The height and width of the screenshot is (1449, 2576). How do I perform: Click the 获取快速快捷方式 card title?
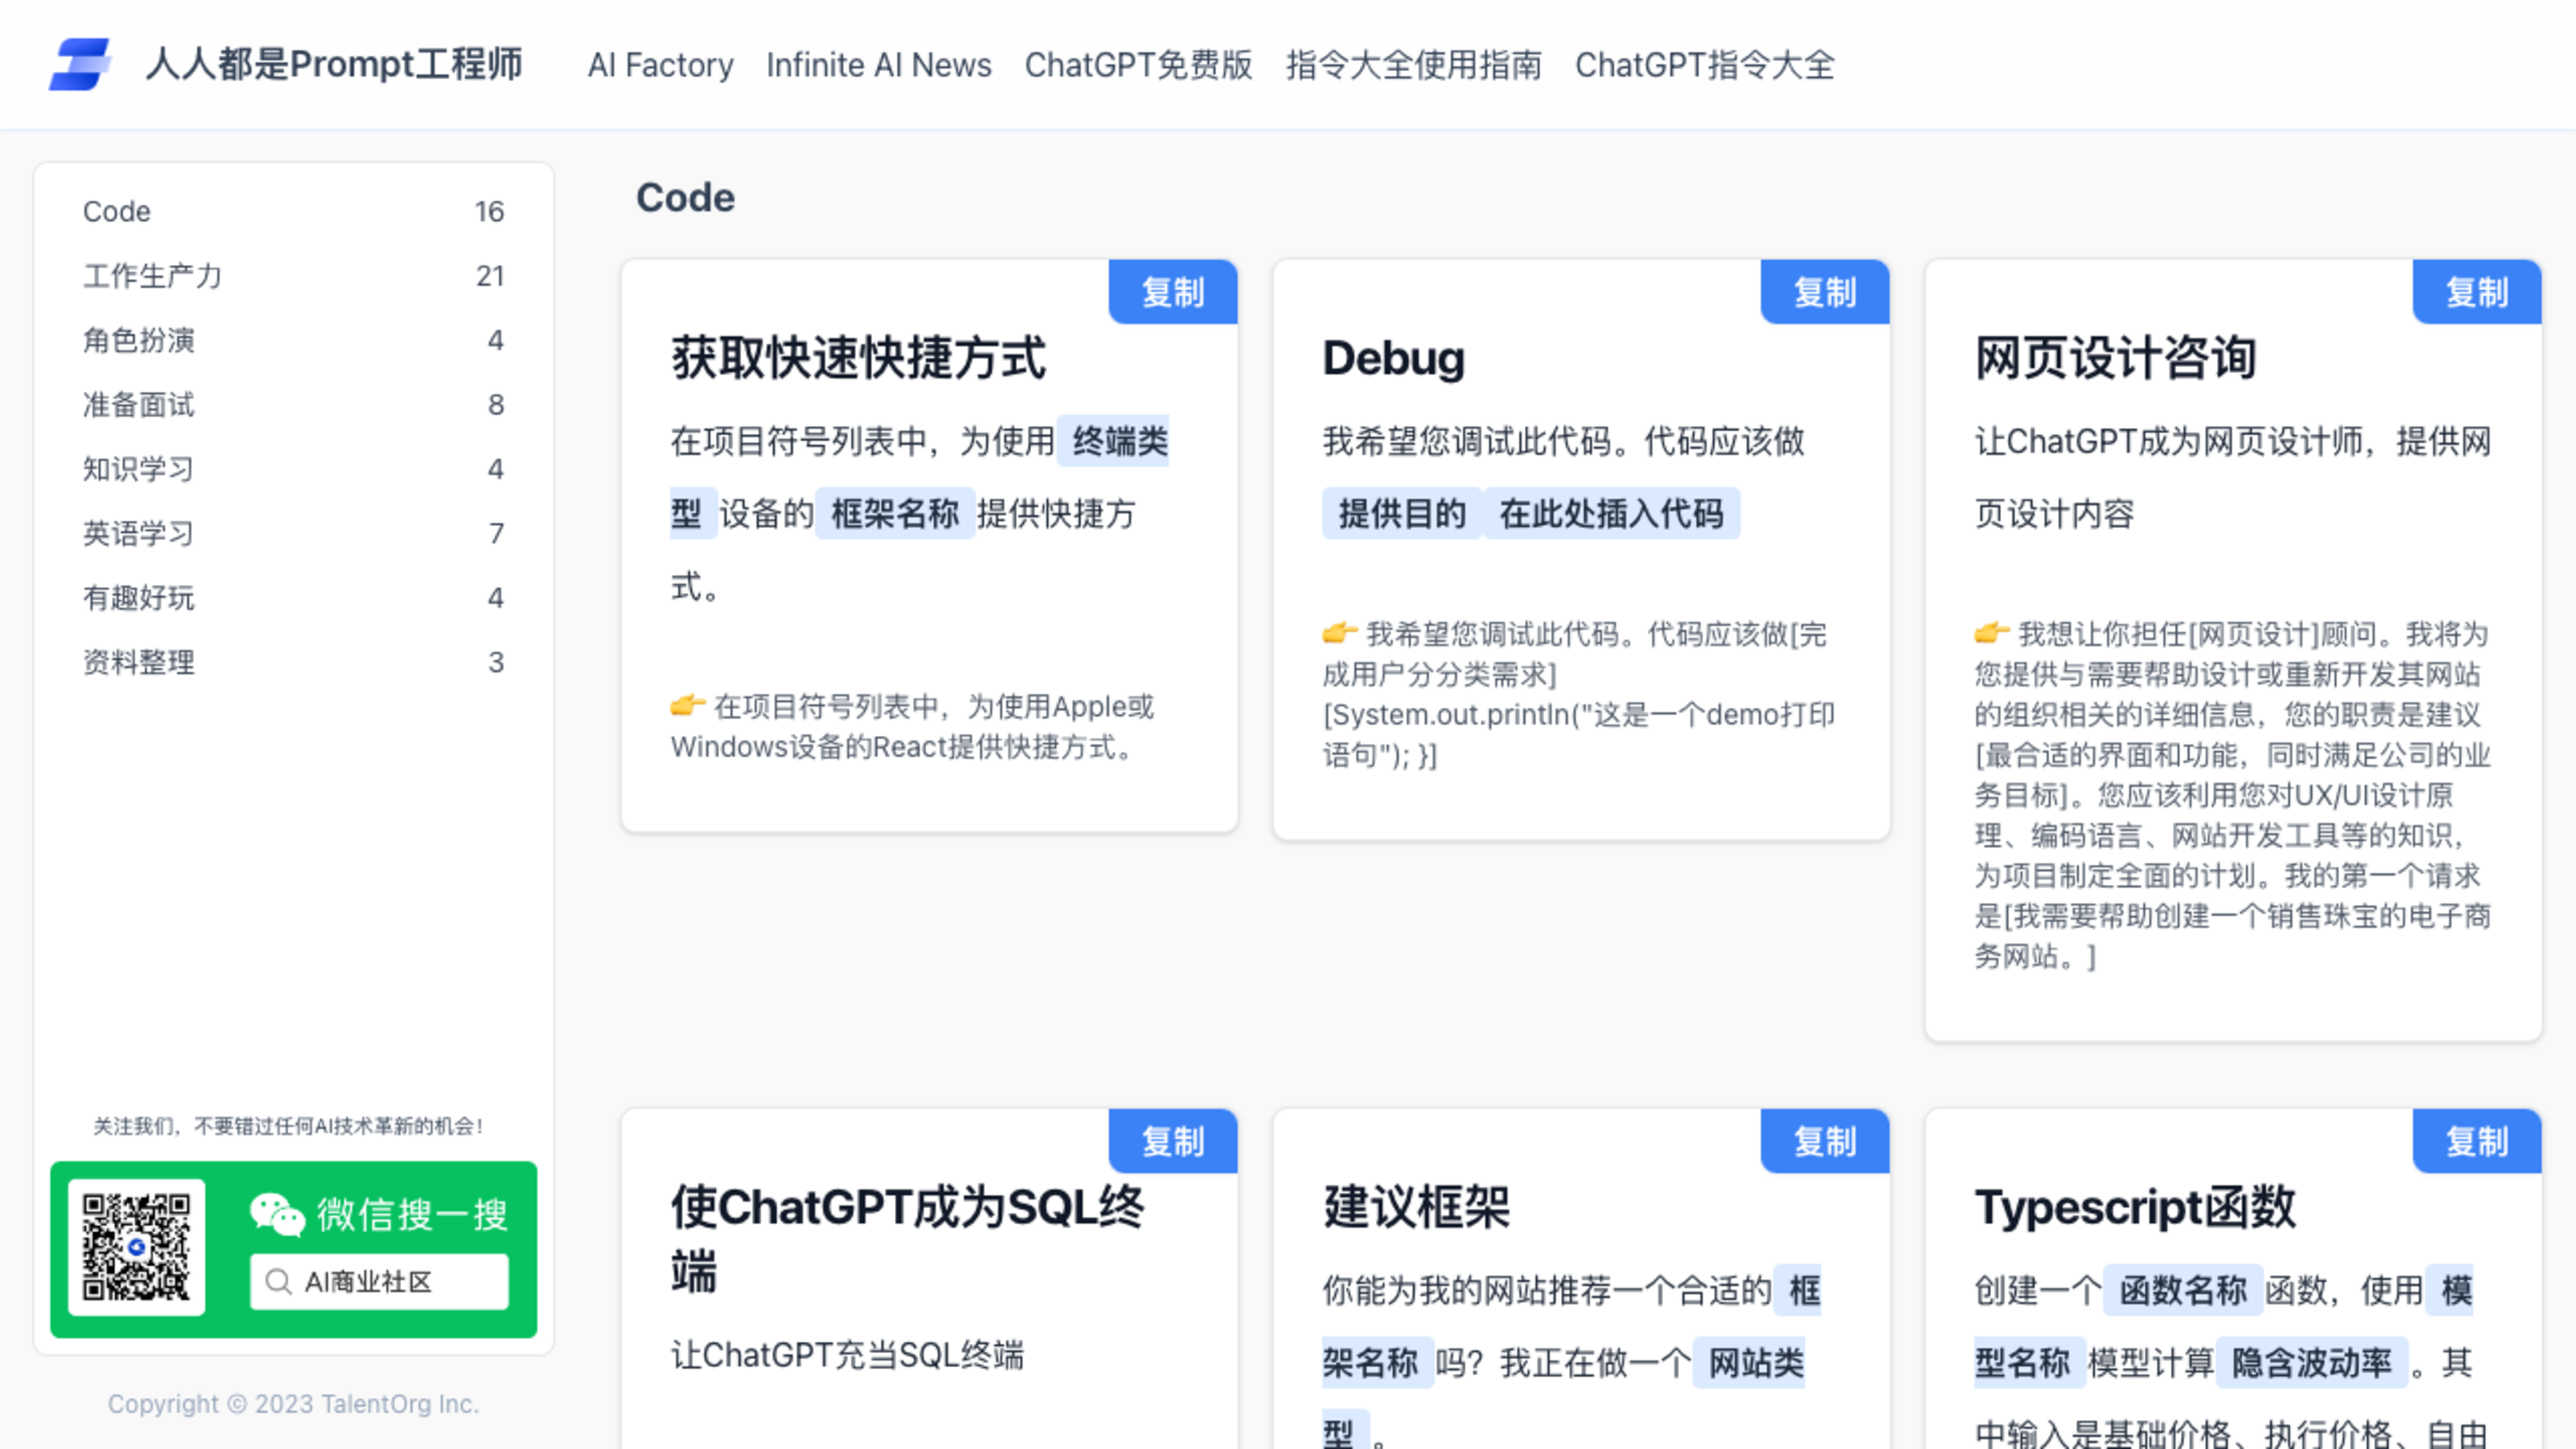[858, 358]
